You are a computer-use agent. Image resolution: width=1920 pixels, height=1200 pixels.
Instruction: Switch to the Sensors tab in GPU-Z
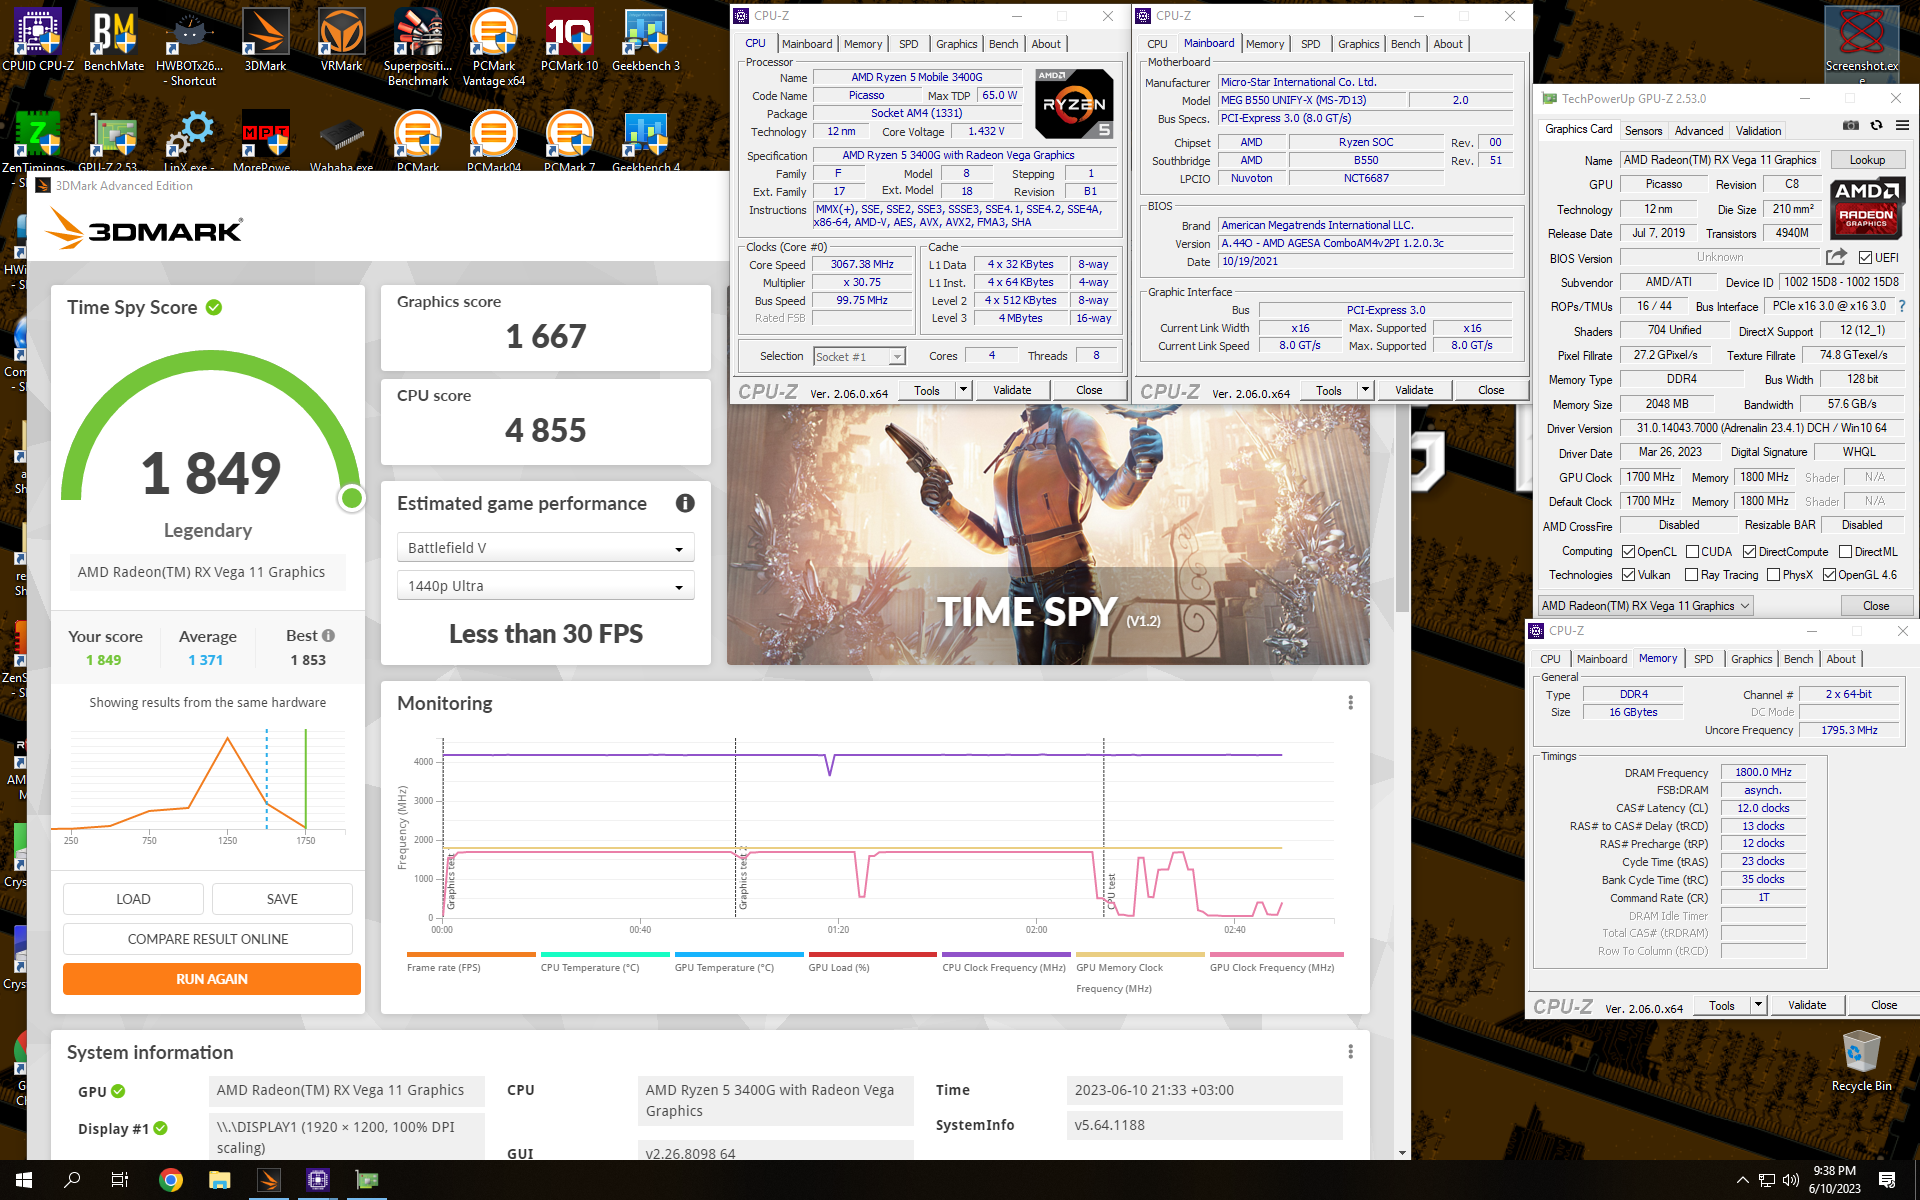pos(1643,131)
